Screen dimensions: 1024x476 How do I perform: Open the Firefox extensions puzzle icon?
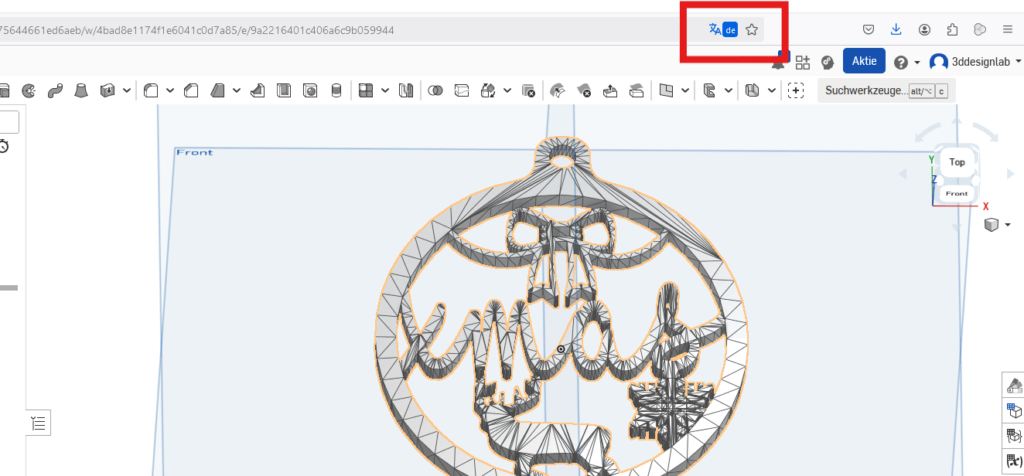[952, 29]
